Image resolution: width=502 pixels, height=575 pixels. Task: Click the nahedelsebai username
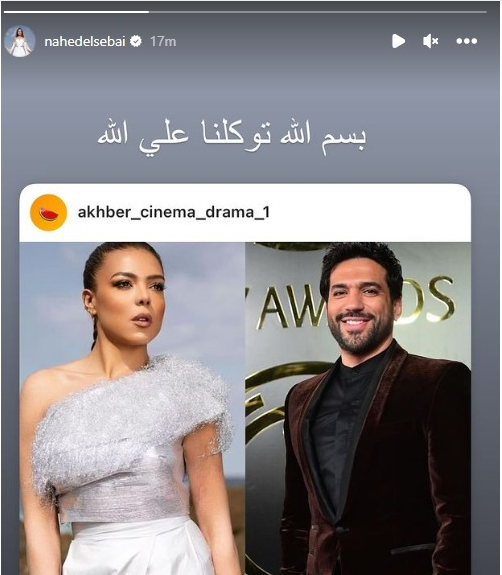tap(85, 41)
